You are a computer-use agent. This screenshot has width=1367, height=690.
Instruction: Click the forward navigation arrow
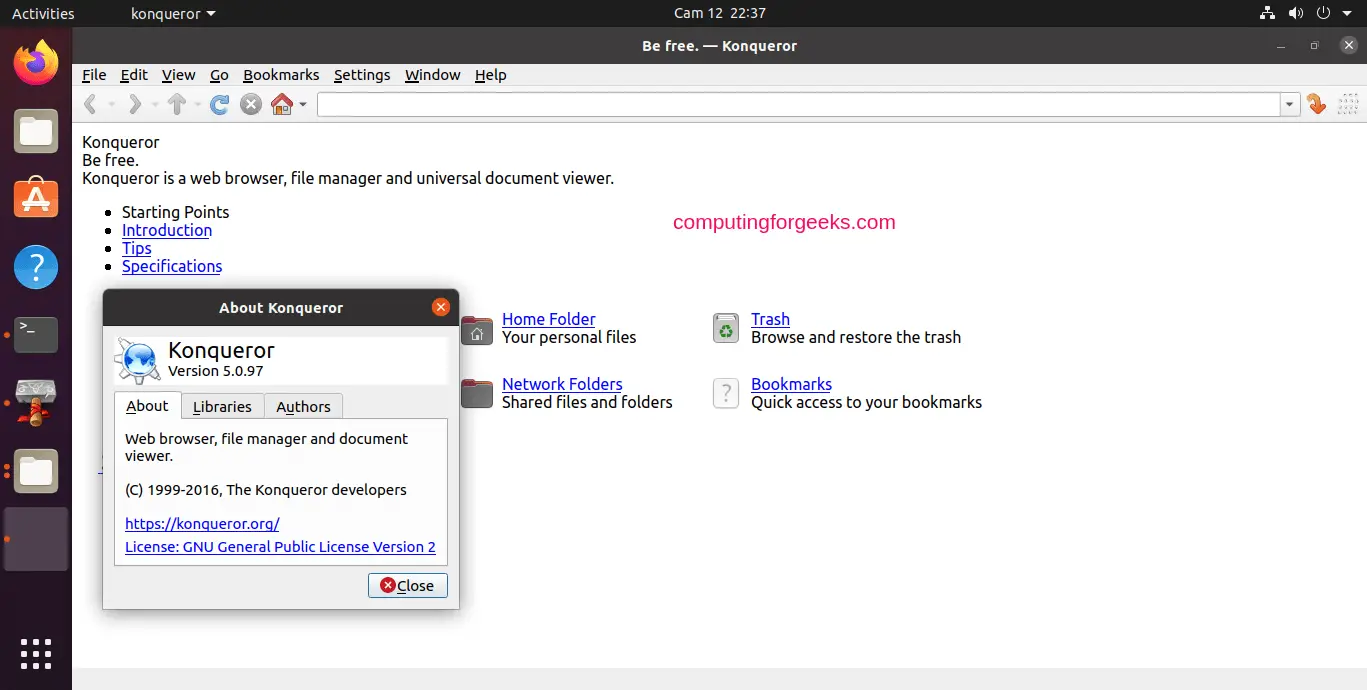pyautogui.click(x=134, y=104)
